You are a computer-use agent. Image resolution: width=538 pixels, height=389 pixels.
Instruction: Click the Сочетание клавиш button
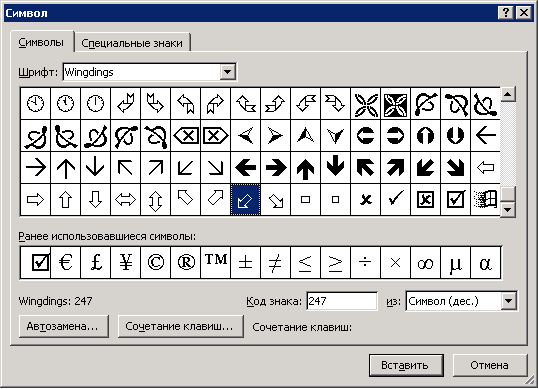click(180, 326)
